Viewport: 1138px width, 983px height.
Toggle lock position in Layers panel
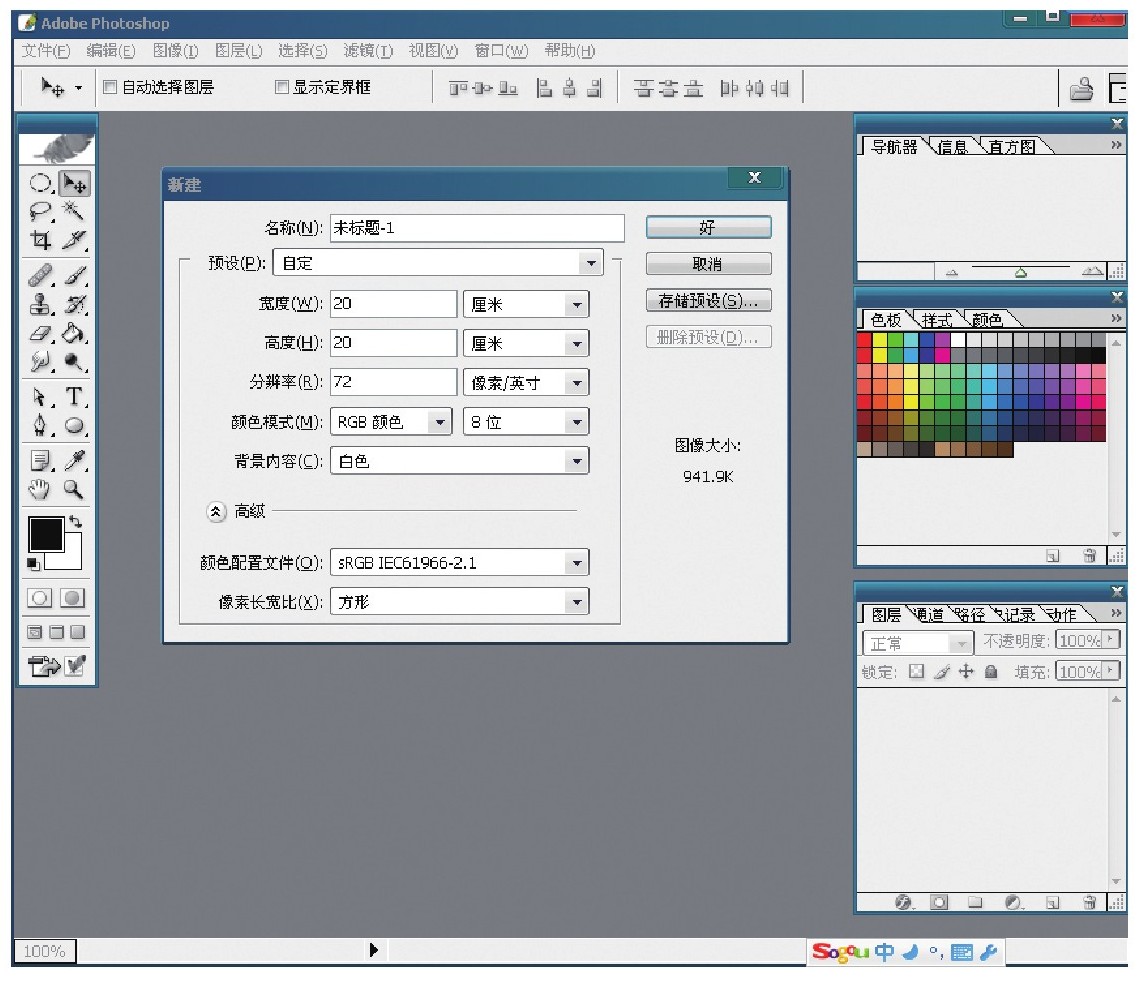pos(966,672)
